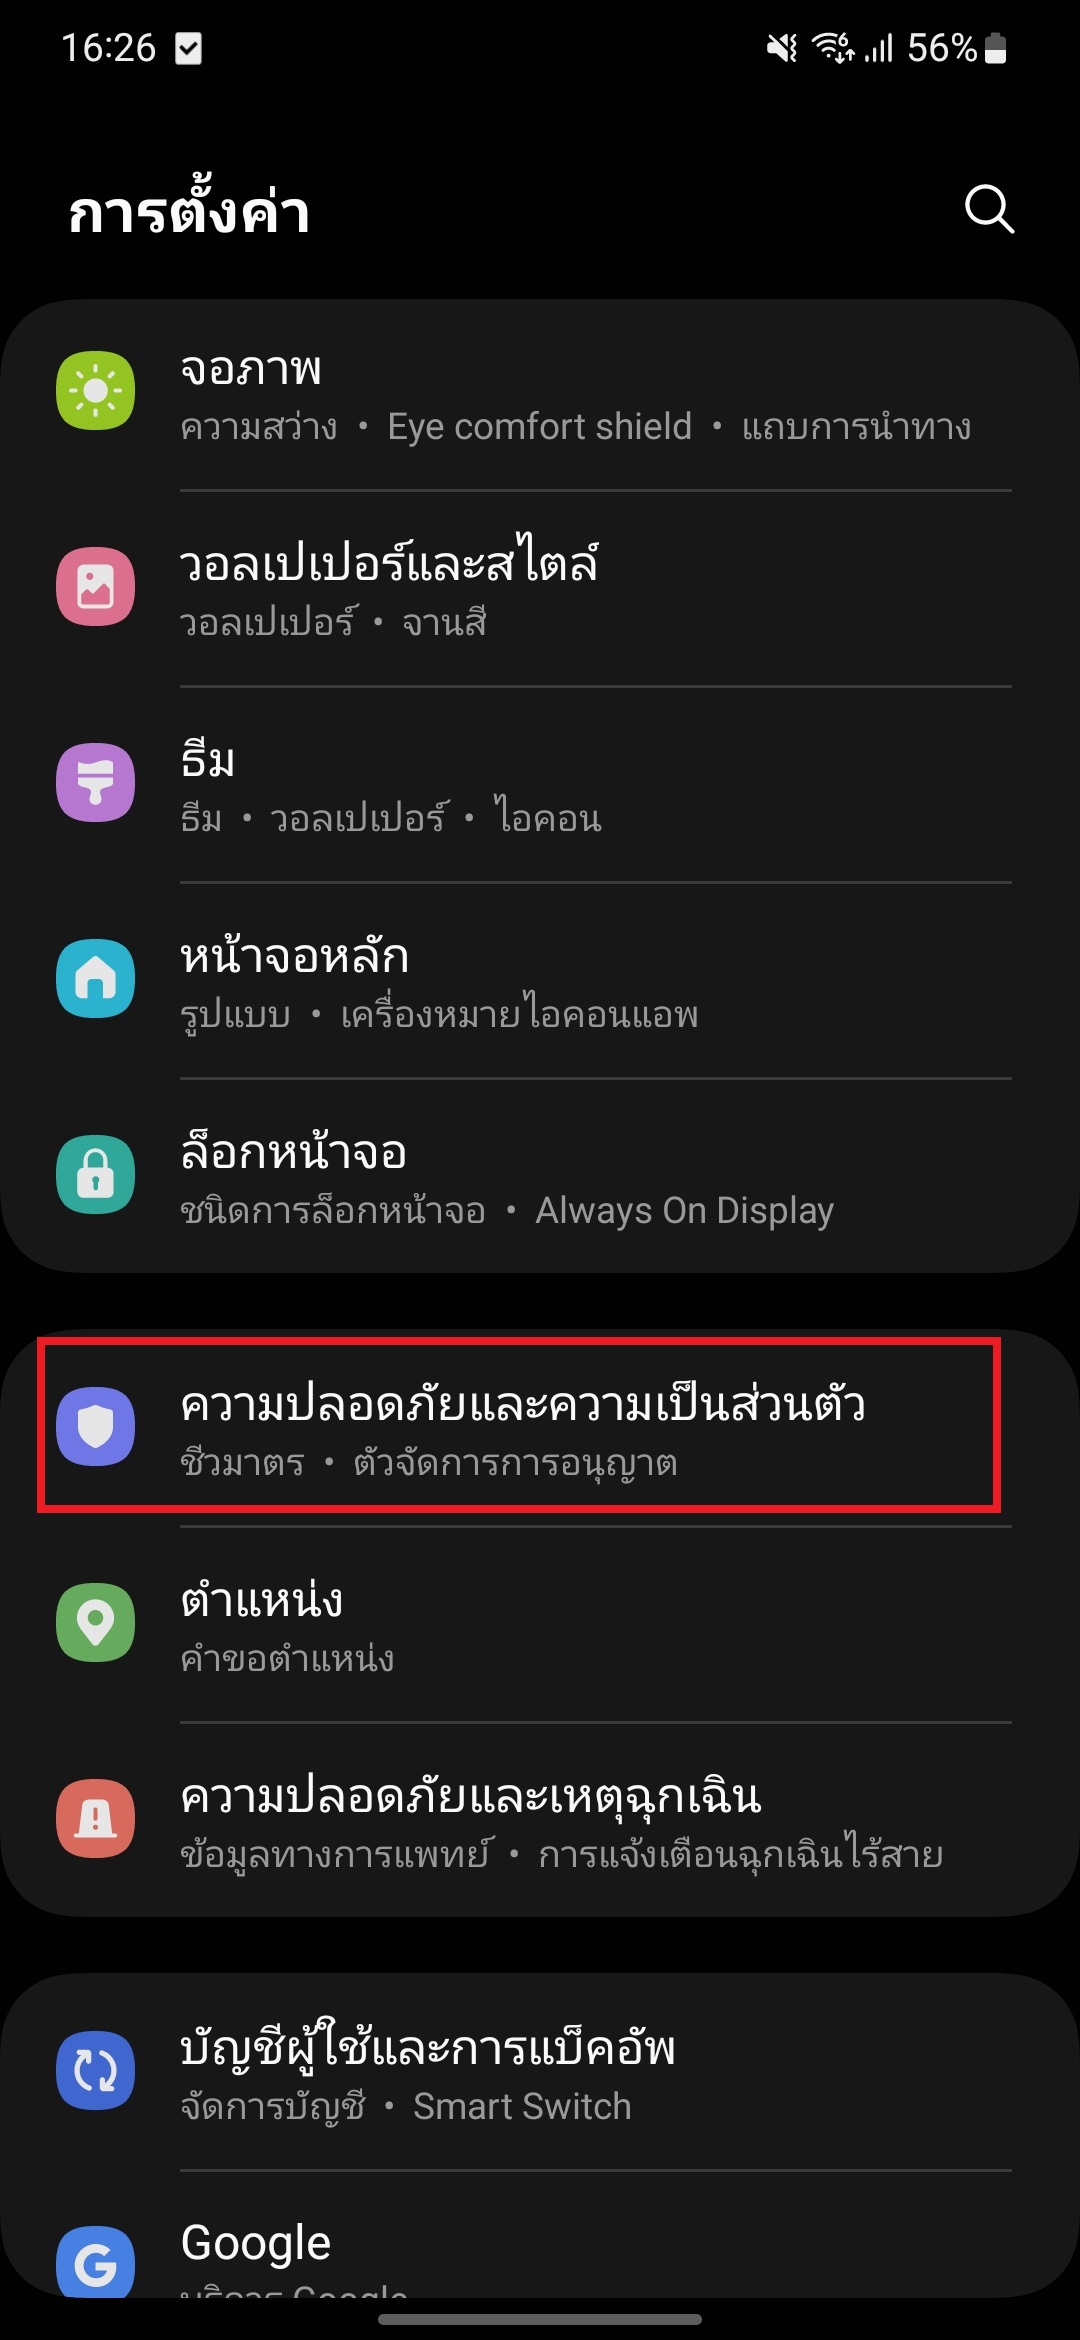
Task: Tap the pink wallpaper picture icon
Action: point(95,586)
